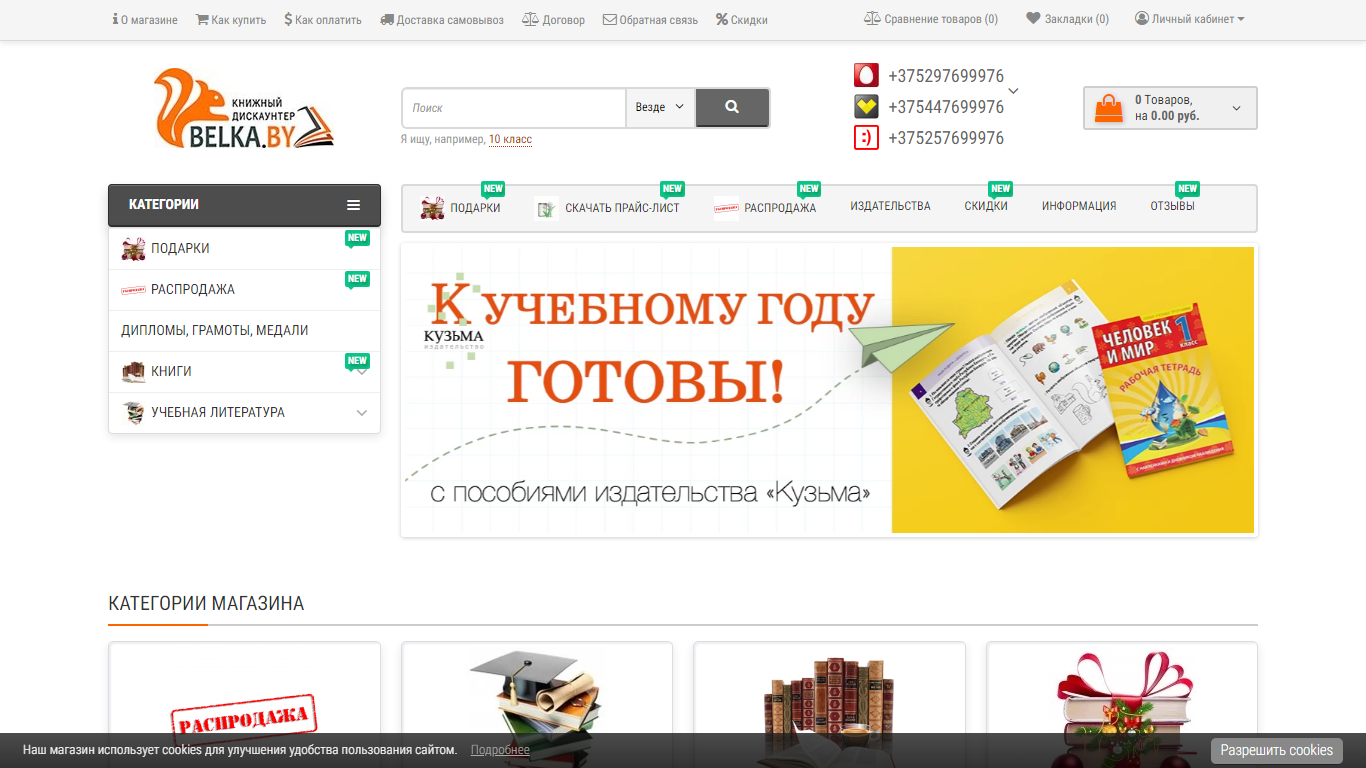
Task: Click the Разрешить cookies button
Action: (x=1276, y=750)
